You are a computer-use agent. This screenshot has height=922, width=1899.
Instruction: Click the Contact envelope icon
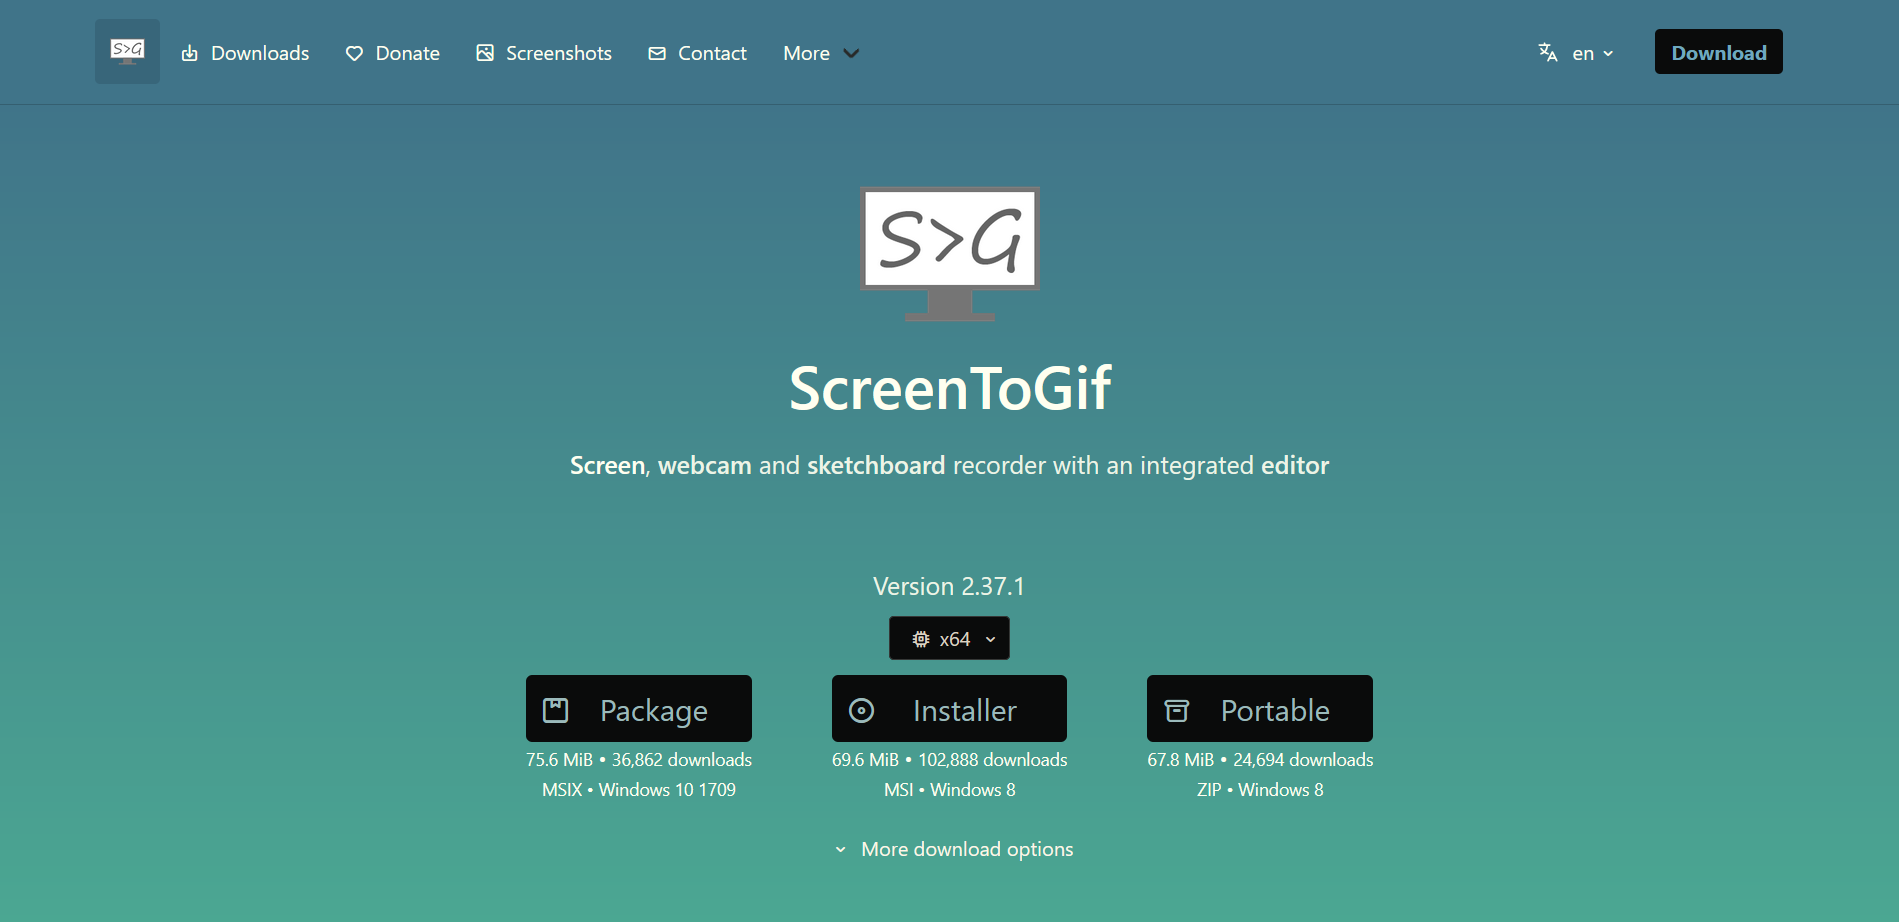(657, 53)
